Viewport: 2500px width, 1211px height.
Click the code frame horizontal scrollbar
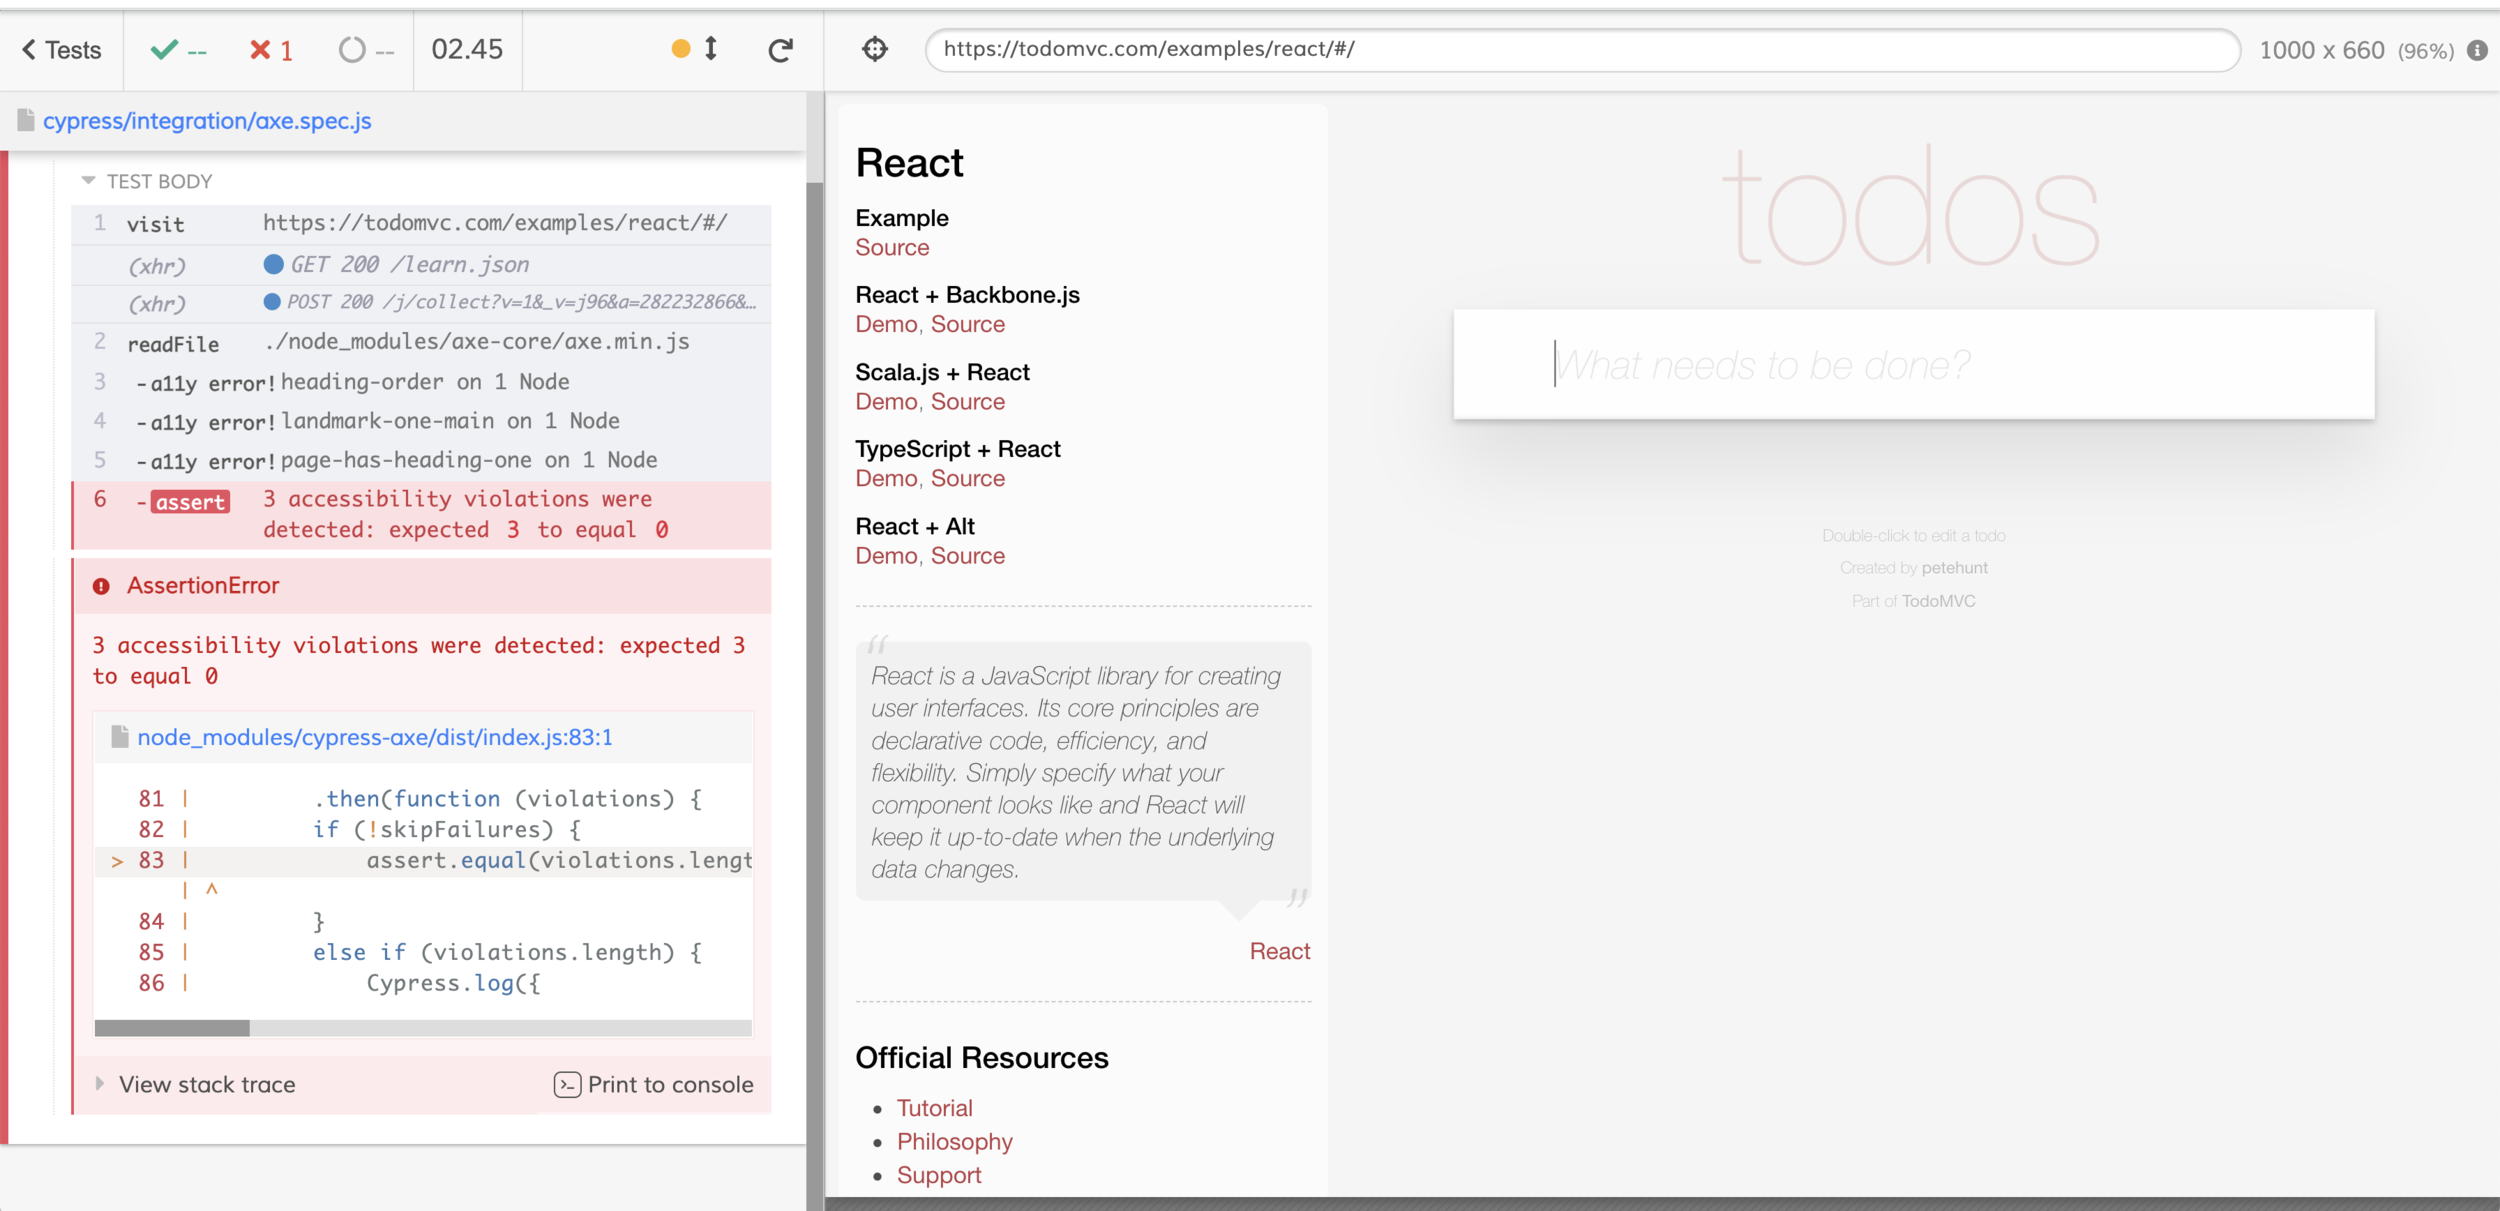pos(172,1028)
